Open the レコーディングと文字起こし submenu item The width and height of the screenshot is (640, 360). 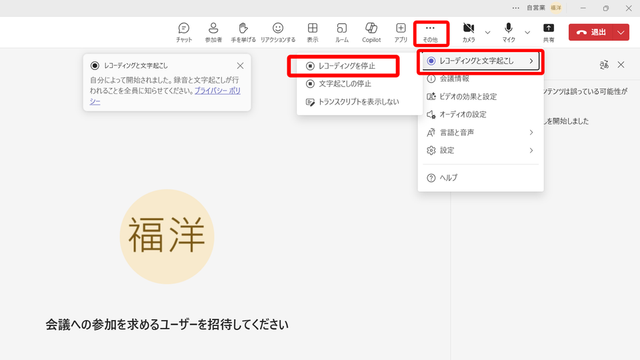(x=480, y=61)
